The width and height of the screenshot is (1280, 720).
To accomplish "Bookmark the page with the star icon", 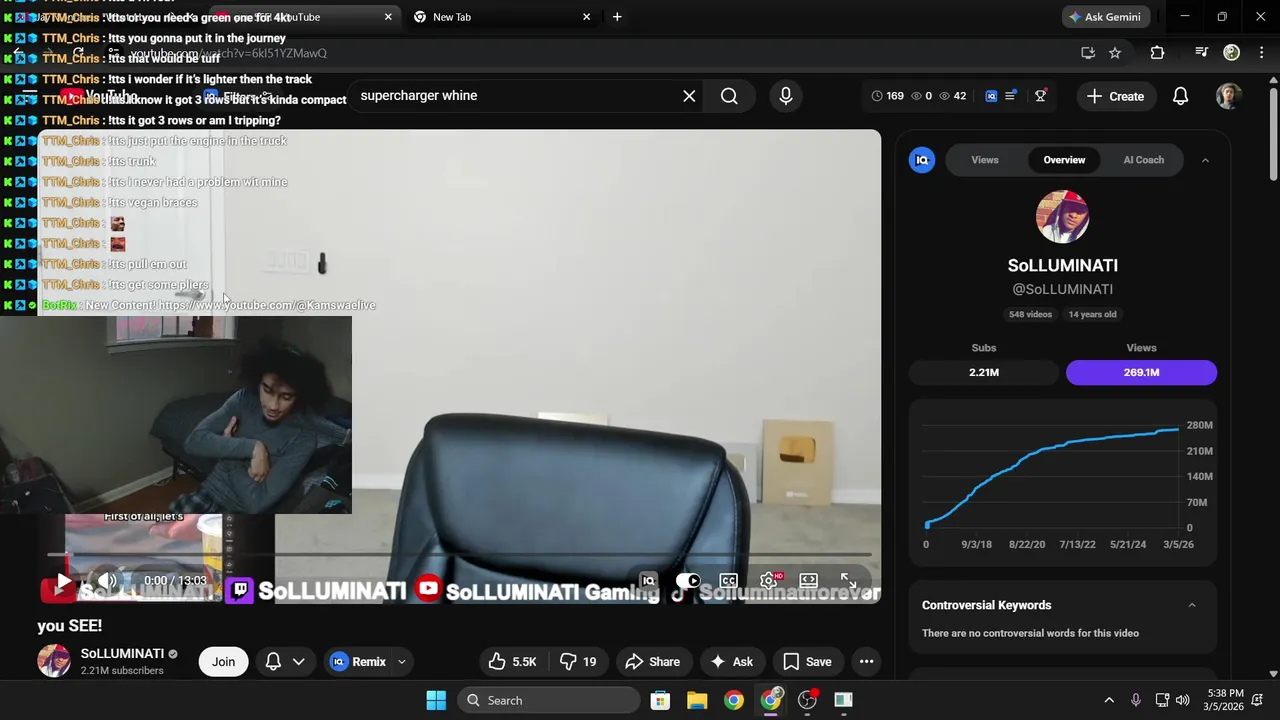I will pyautogui.click(x=1115, y=53).
